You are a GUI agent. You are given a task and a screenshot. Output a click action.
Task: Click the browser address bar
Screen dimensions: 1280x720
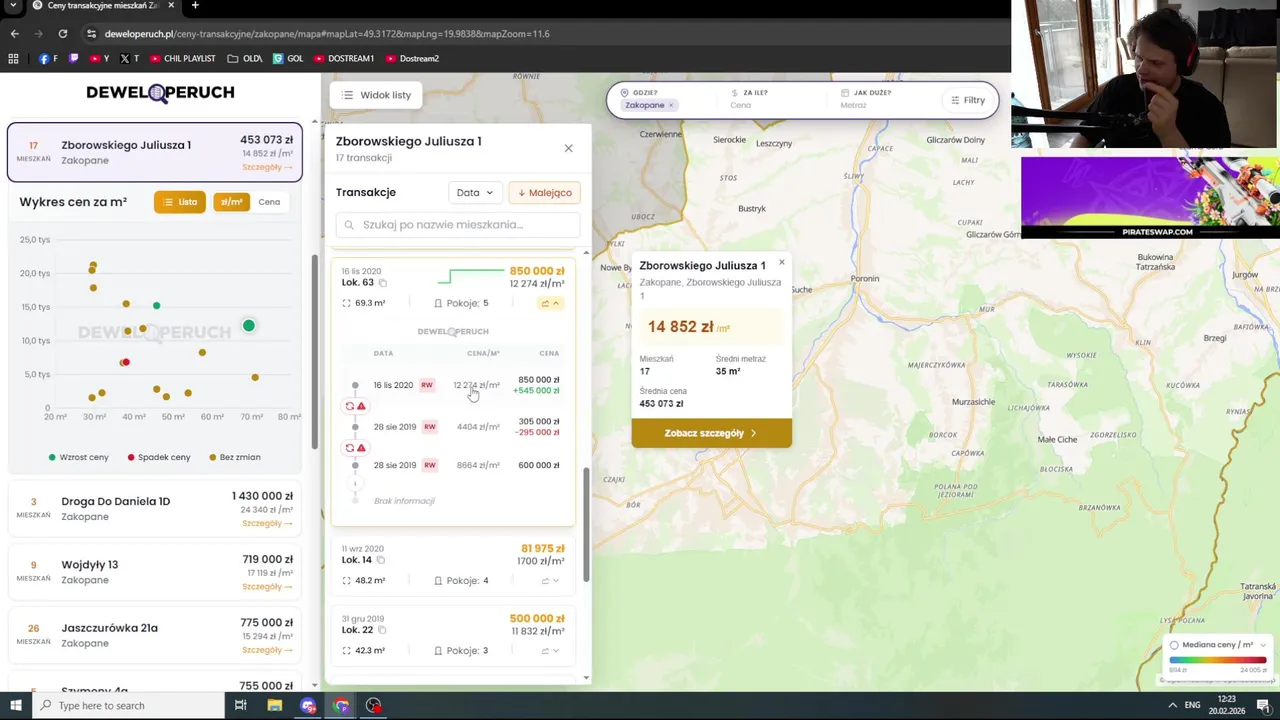[540, 34]
